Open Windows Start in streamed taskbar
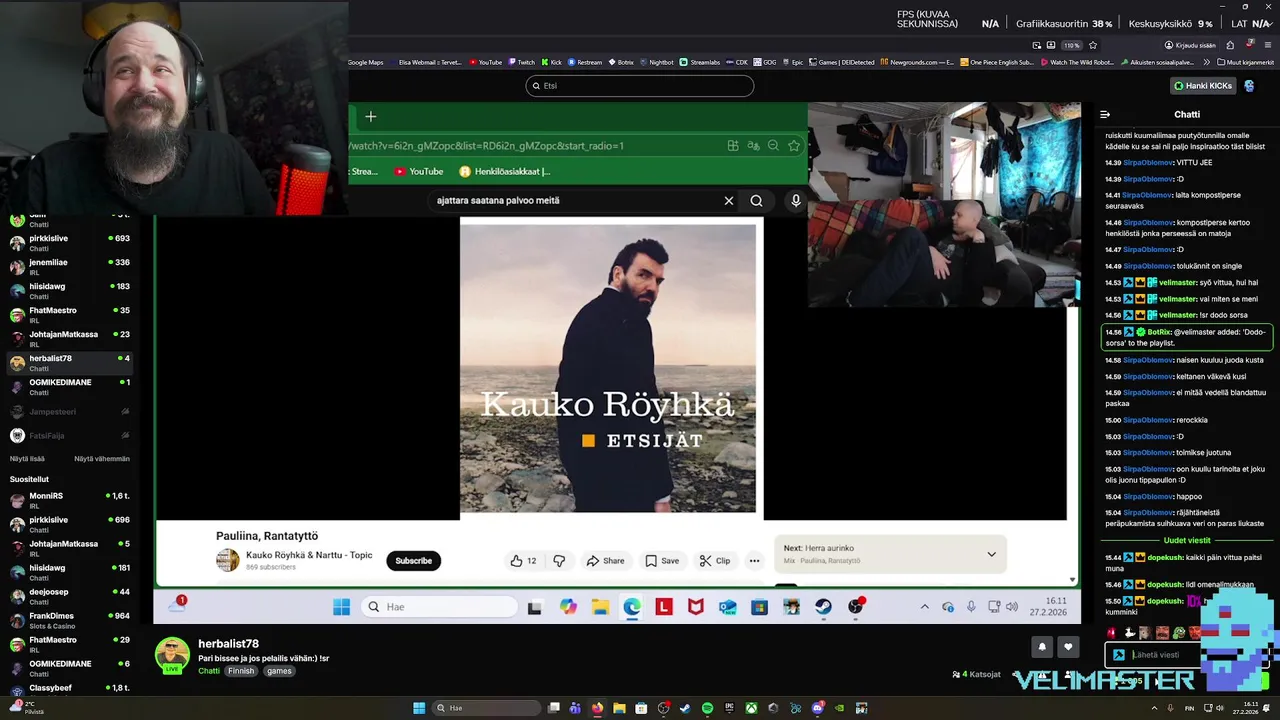 (x=341, y=607)
